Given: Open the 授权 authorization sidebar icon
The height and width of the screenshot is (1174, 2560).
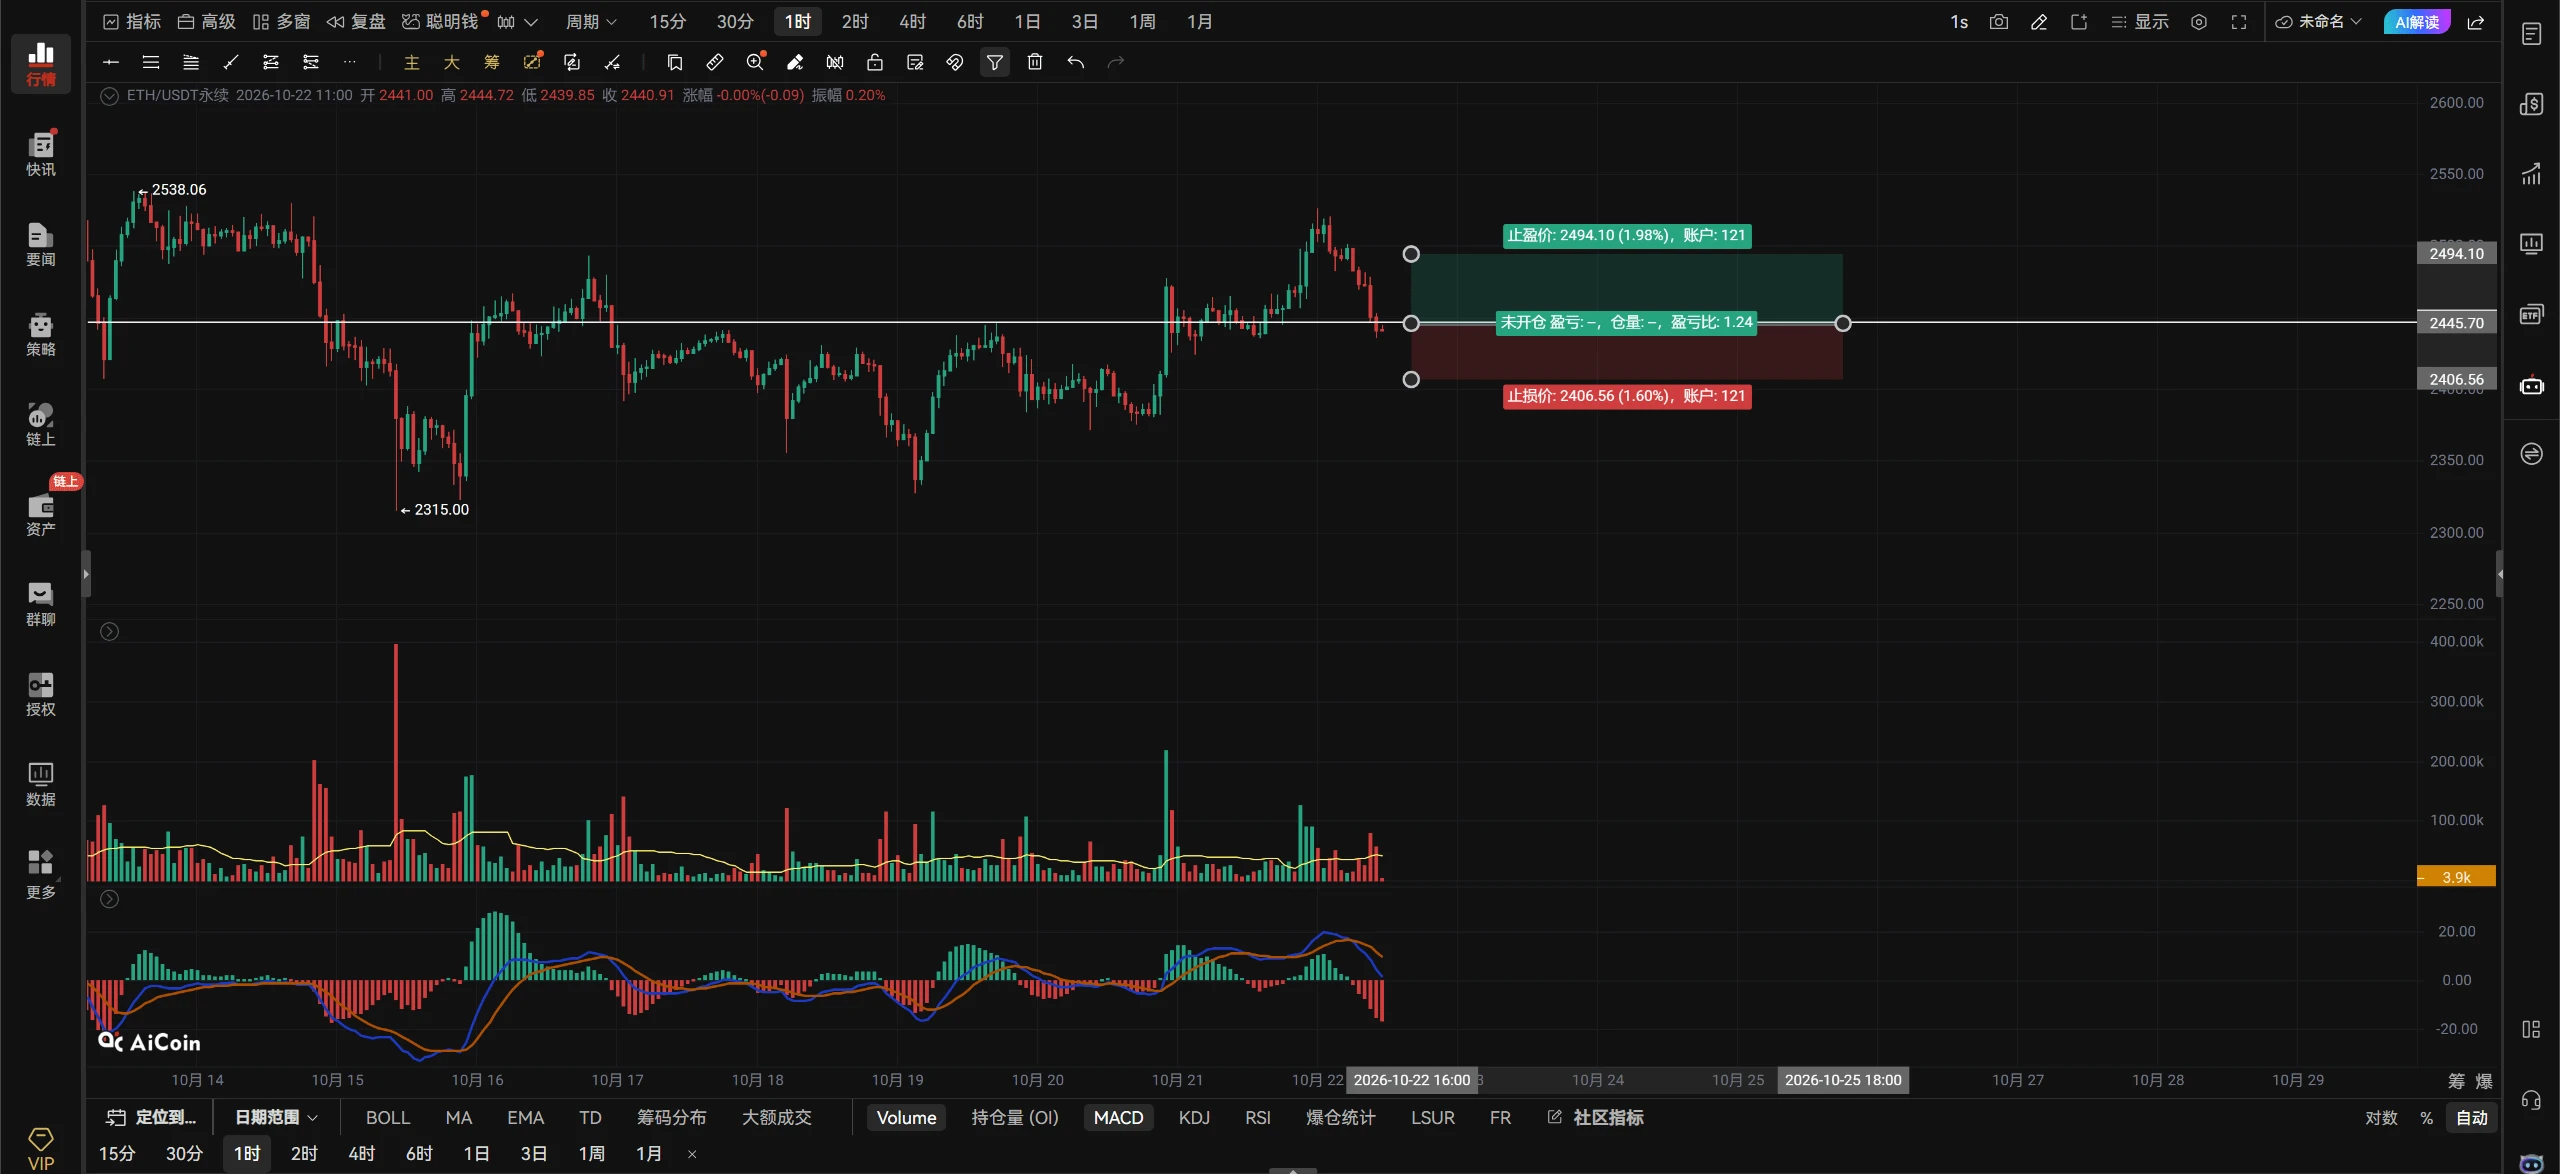Looking at the screenshot, I should point(40,693).
